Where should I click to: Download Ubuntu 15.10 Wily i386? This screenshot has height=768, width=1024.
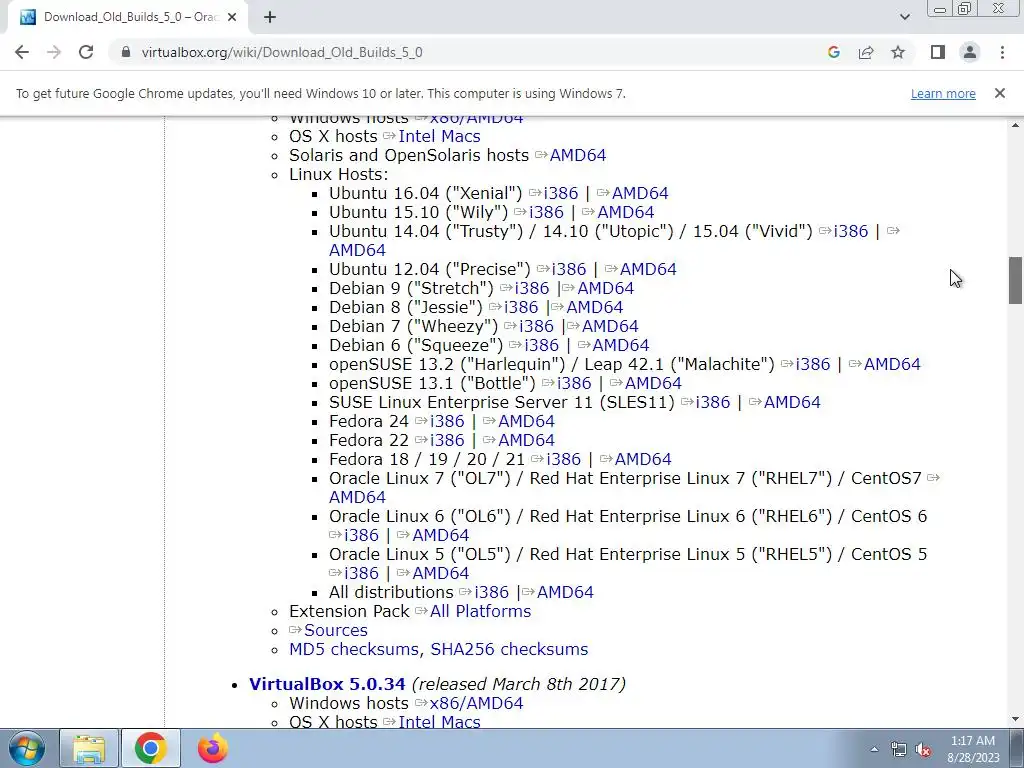(x=546, y=212)
